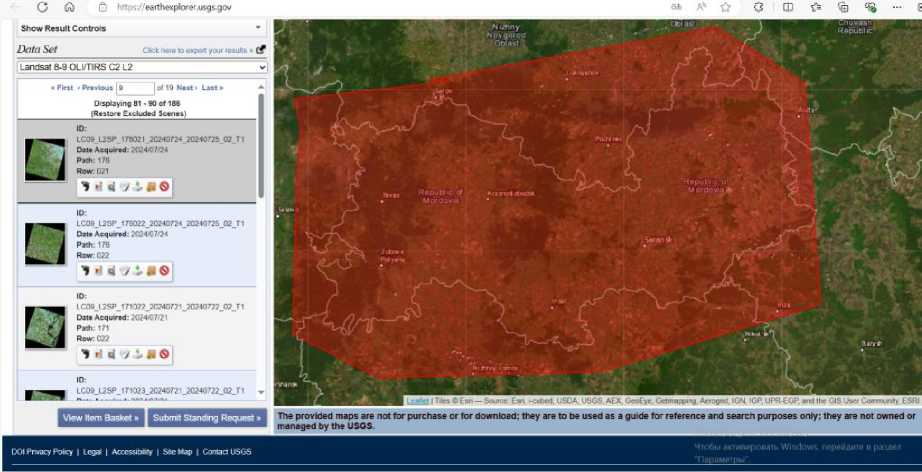Click Saransk city label on map
922x472 pixels.
[x=657, y=240]
